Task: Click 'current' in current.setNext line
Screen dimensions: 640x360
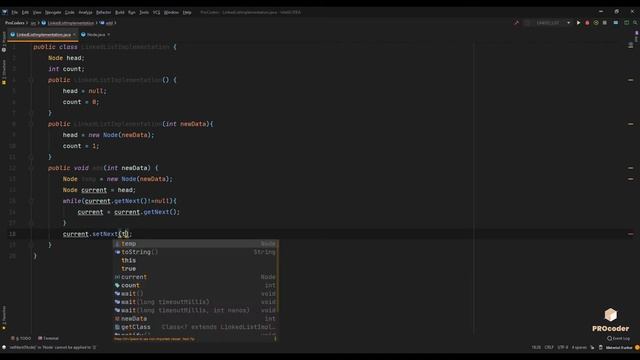Action: tap(76, 234)
